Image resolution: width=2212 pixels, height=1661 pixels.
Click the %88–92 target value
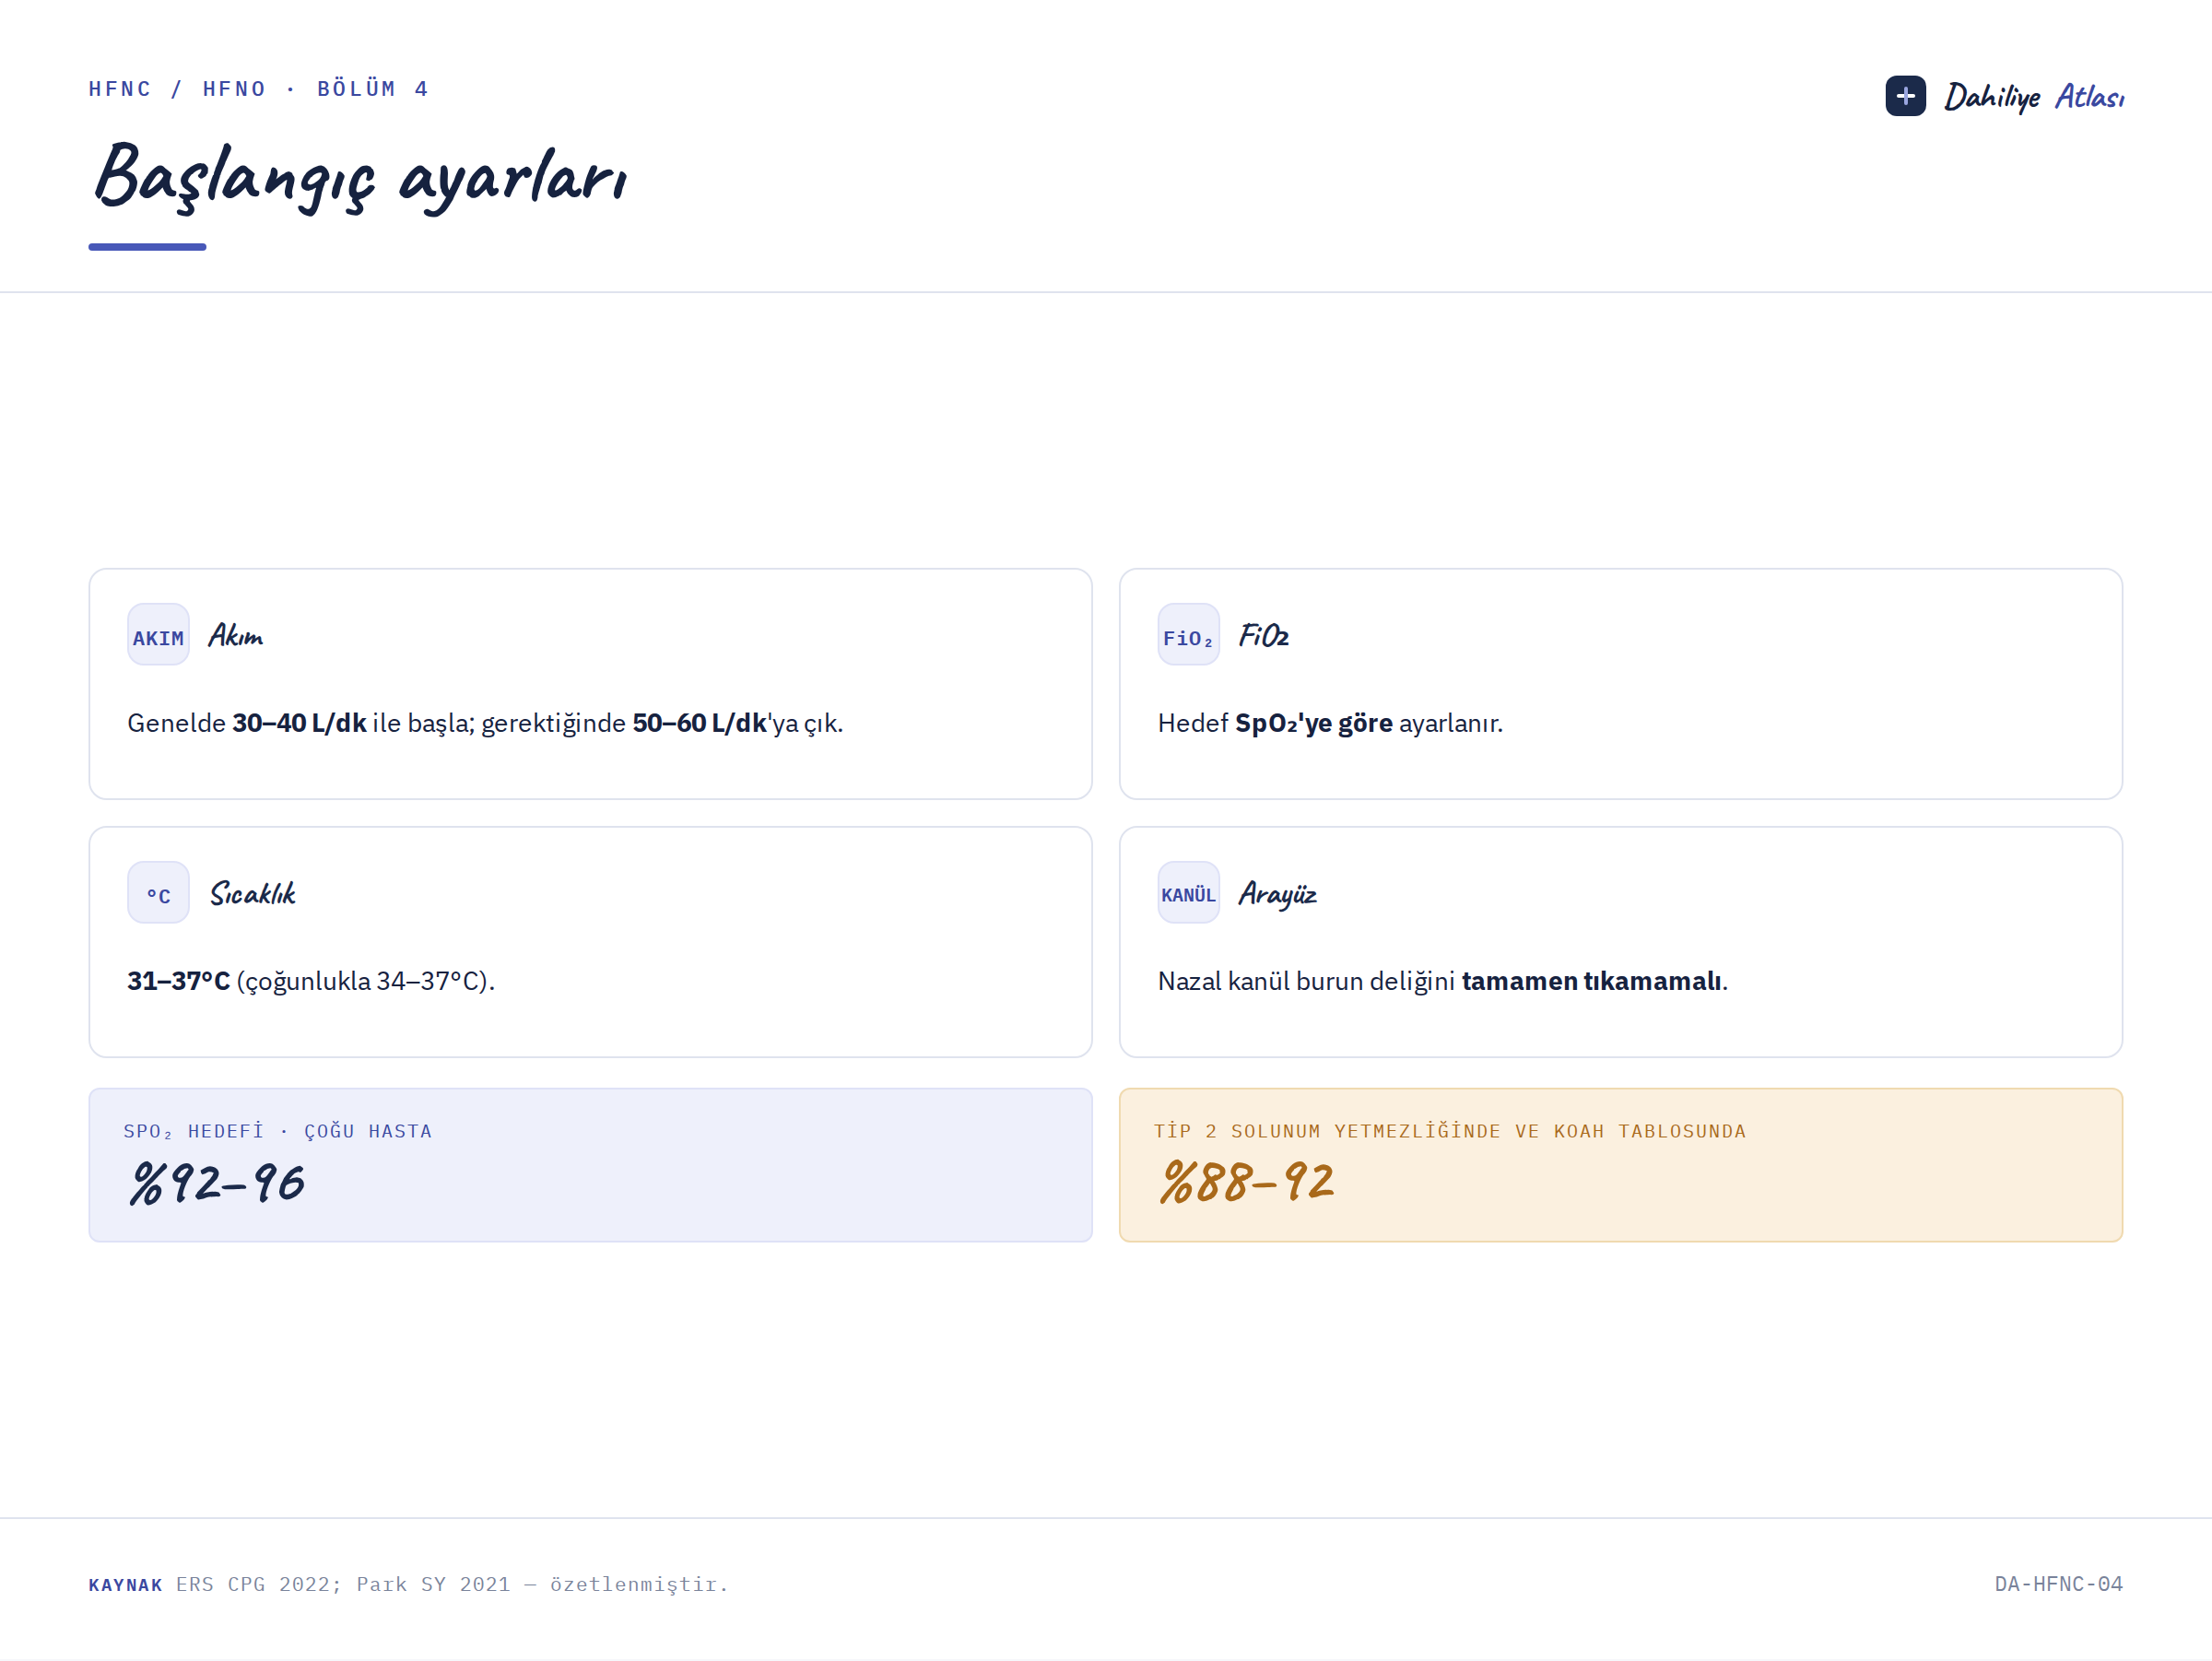(1247, 1182)
